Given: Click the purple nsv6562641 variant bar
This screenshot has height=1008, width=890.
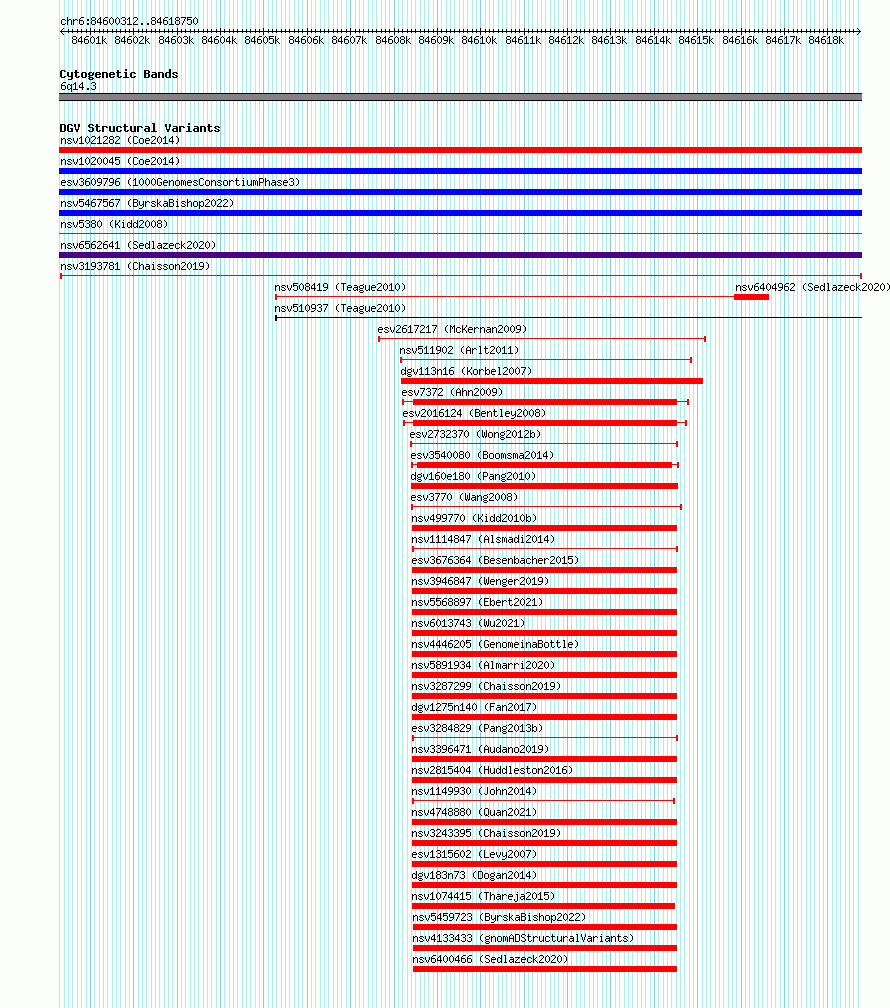Looking at the screenshot, I should (460, 255).
